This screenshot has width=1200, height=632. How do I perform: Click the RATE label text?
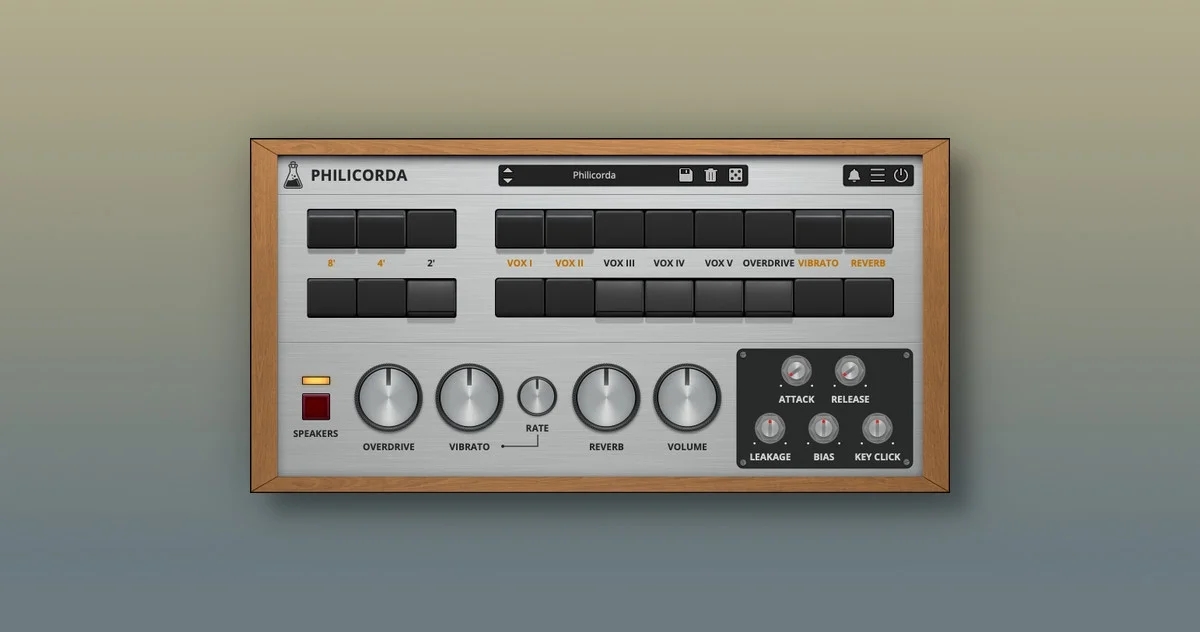(537, 428)
